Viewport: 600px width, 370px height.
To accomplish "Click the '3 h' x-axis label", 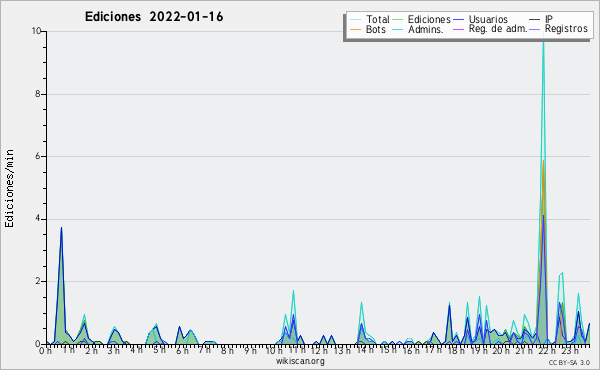I will click(x=114, y=351).
